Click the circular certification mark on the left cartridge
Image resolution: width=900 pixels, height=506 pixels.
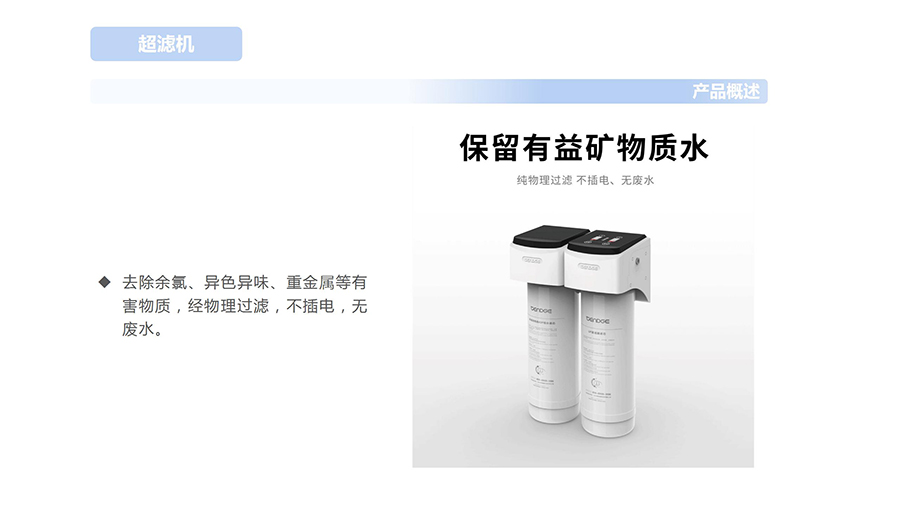(x=540, y=370)
